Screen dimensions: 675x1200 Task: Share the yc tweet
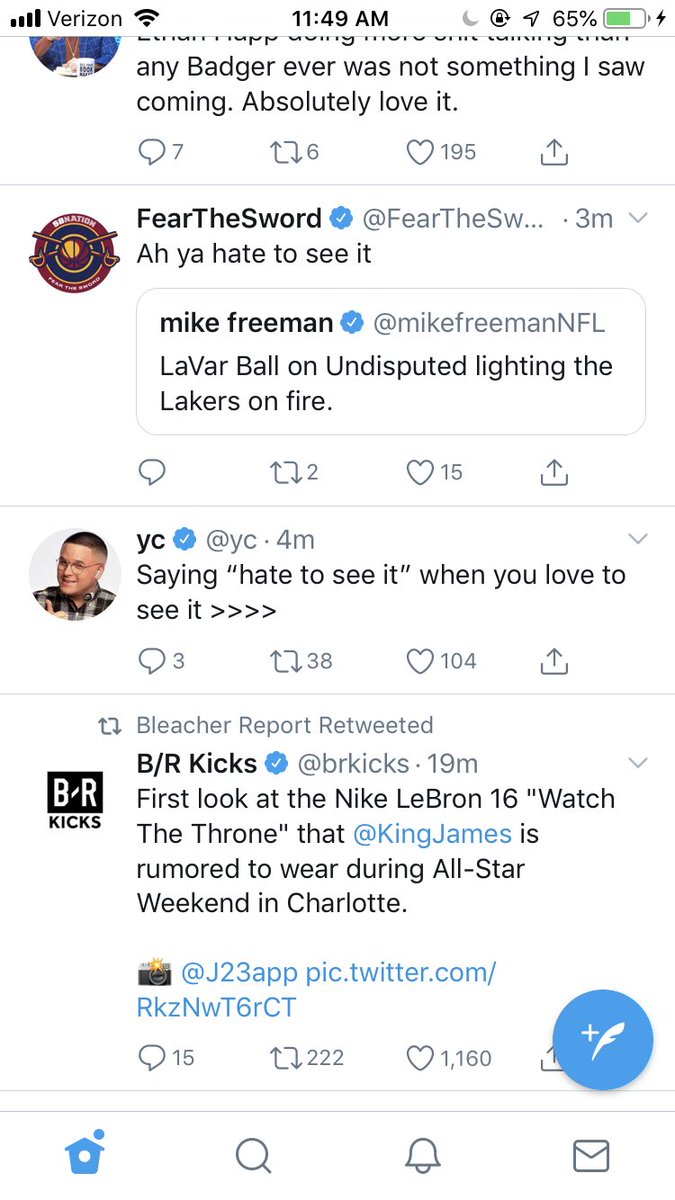pyautogui.click(x=553, y=661)
